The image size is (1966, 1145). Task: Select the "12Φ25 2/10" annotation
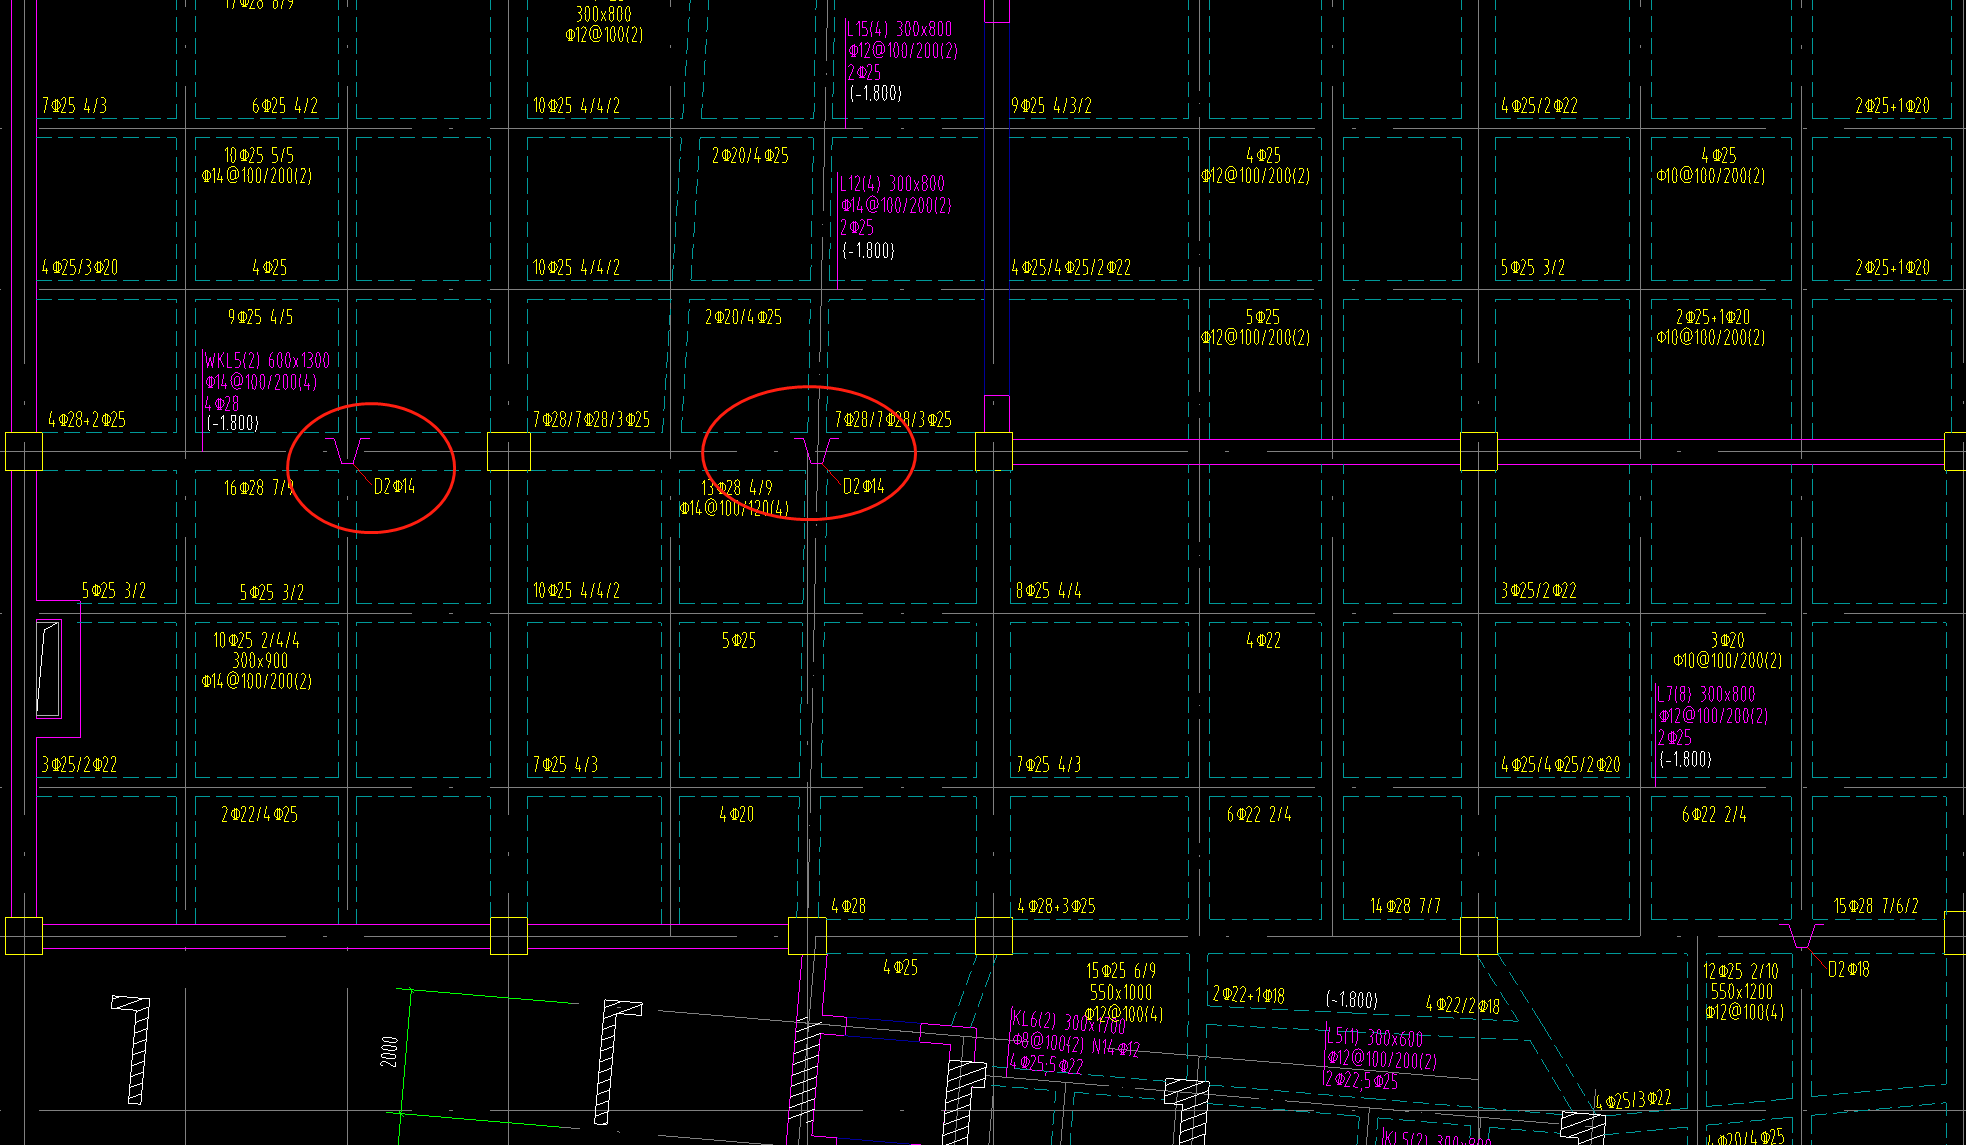coord(1741,971)
